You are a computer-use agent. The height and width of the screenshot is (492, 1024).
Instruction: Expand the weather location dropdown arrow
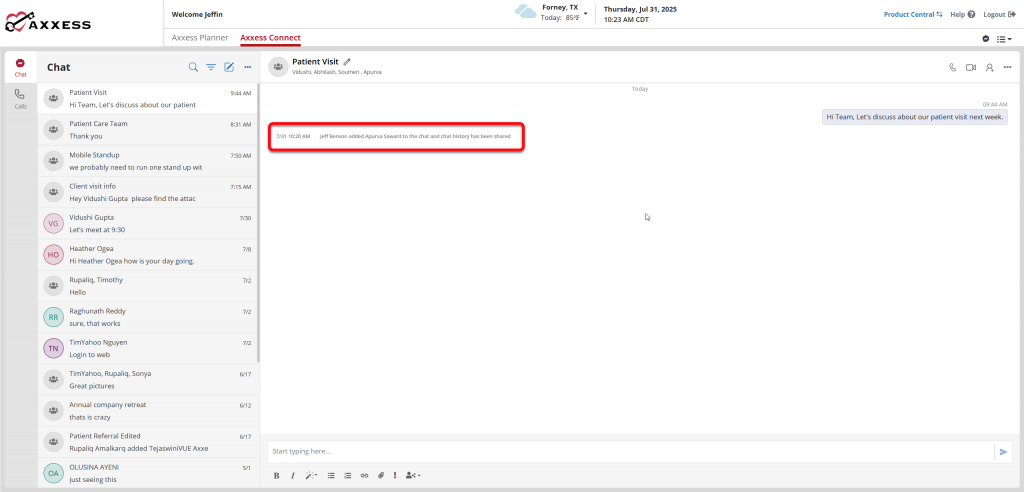pyautogui.click(x=586, y=13)
